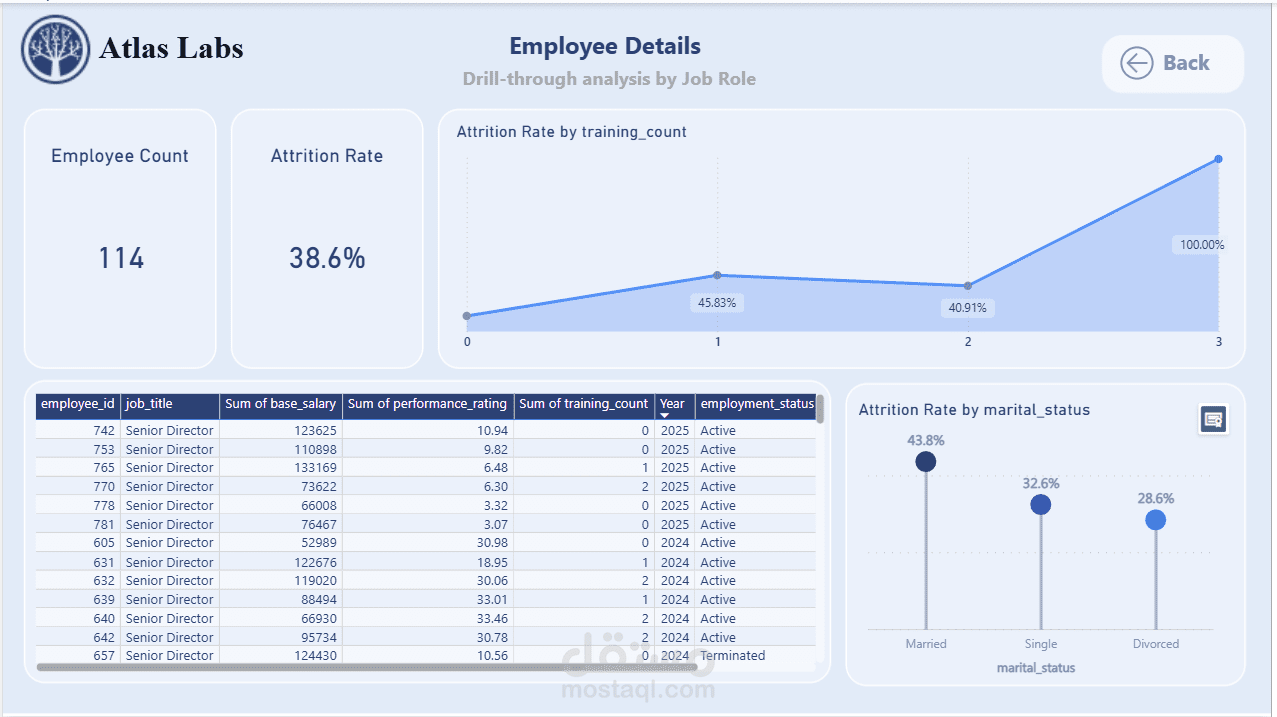Go back using the Back button
1277x717 pixels.
click(1173, 64)
